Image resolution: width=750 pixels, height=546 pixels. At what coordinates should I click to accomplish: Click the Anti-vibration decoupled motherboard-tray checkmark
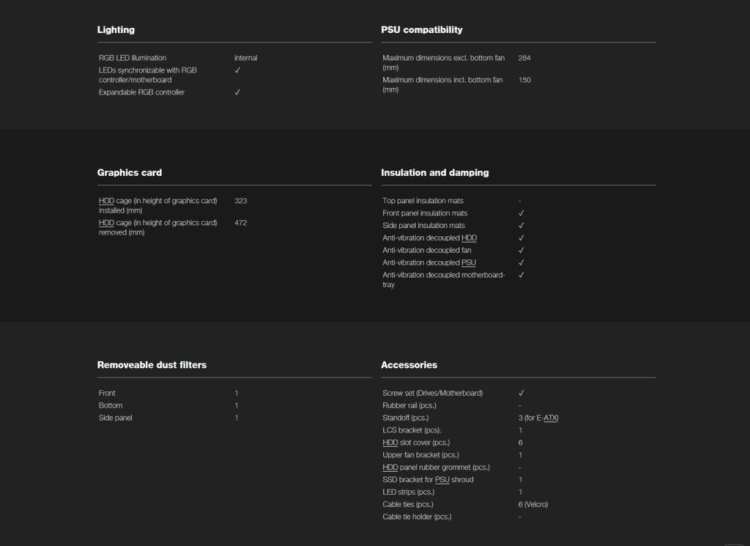521,274
